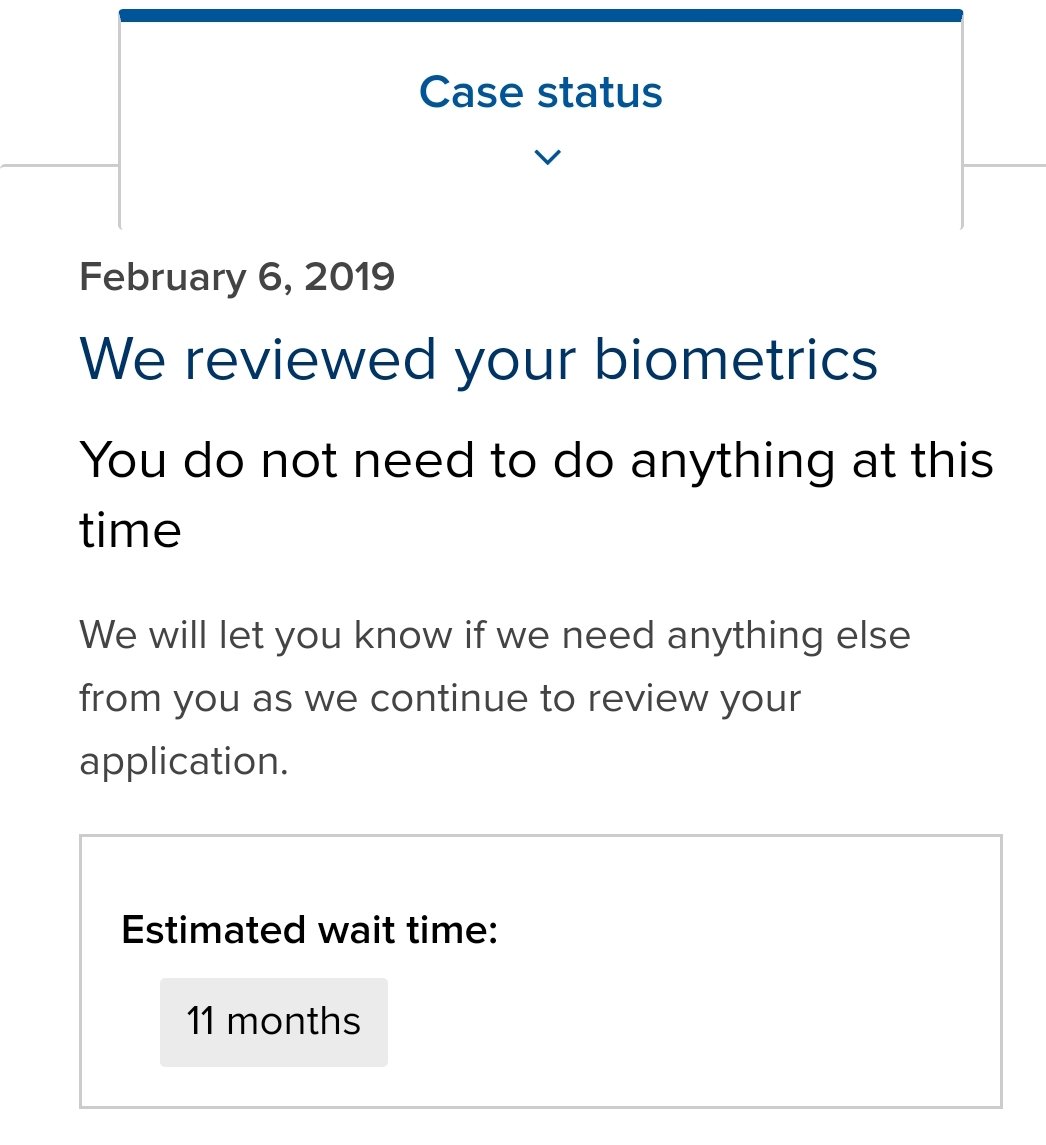
Task: Click the year 2019 in the date
Action: 349,277
